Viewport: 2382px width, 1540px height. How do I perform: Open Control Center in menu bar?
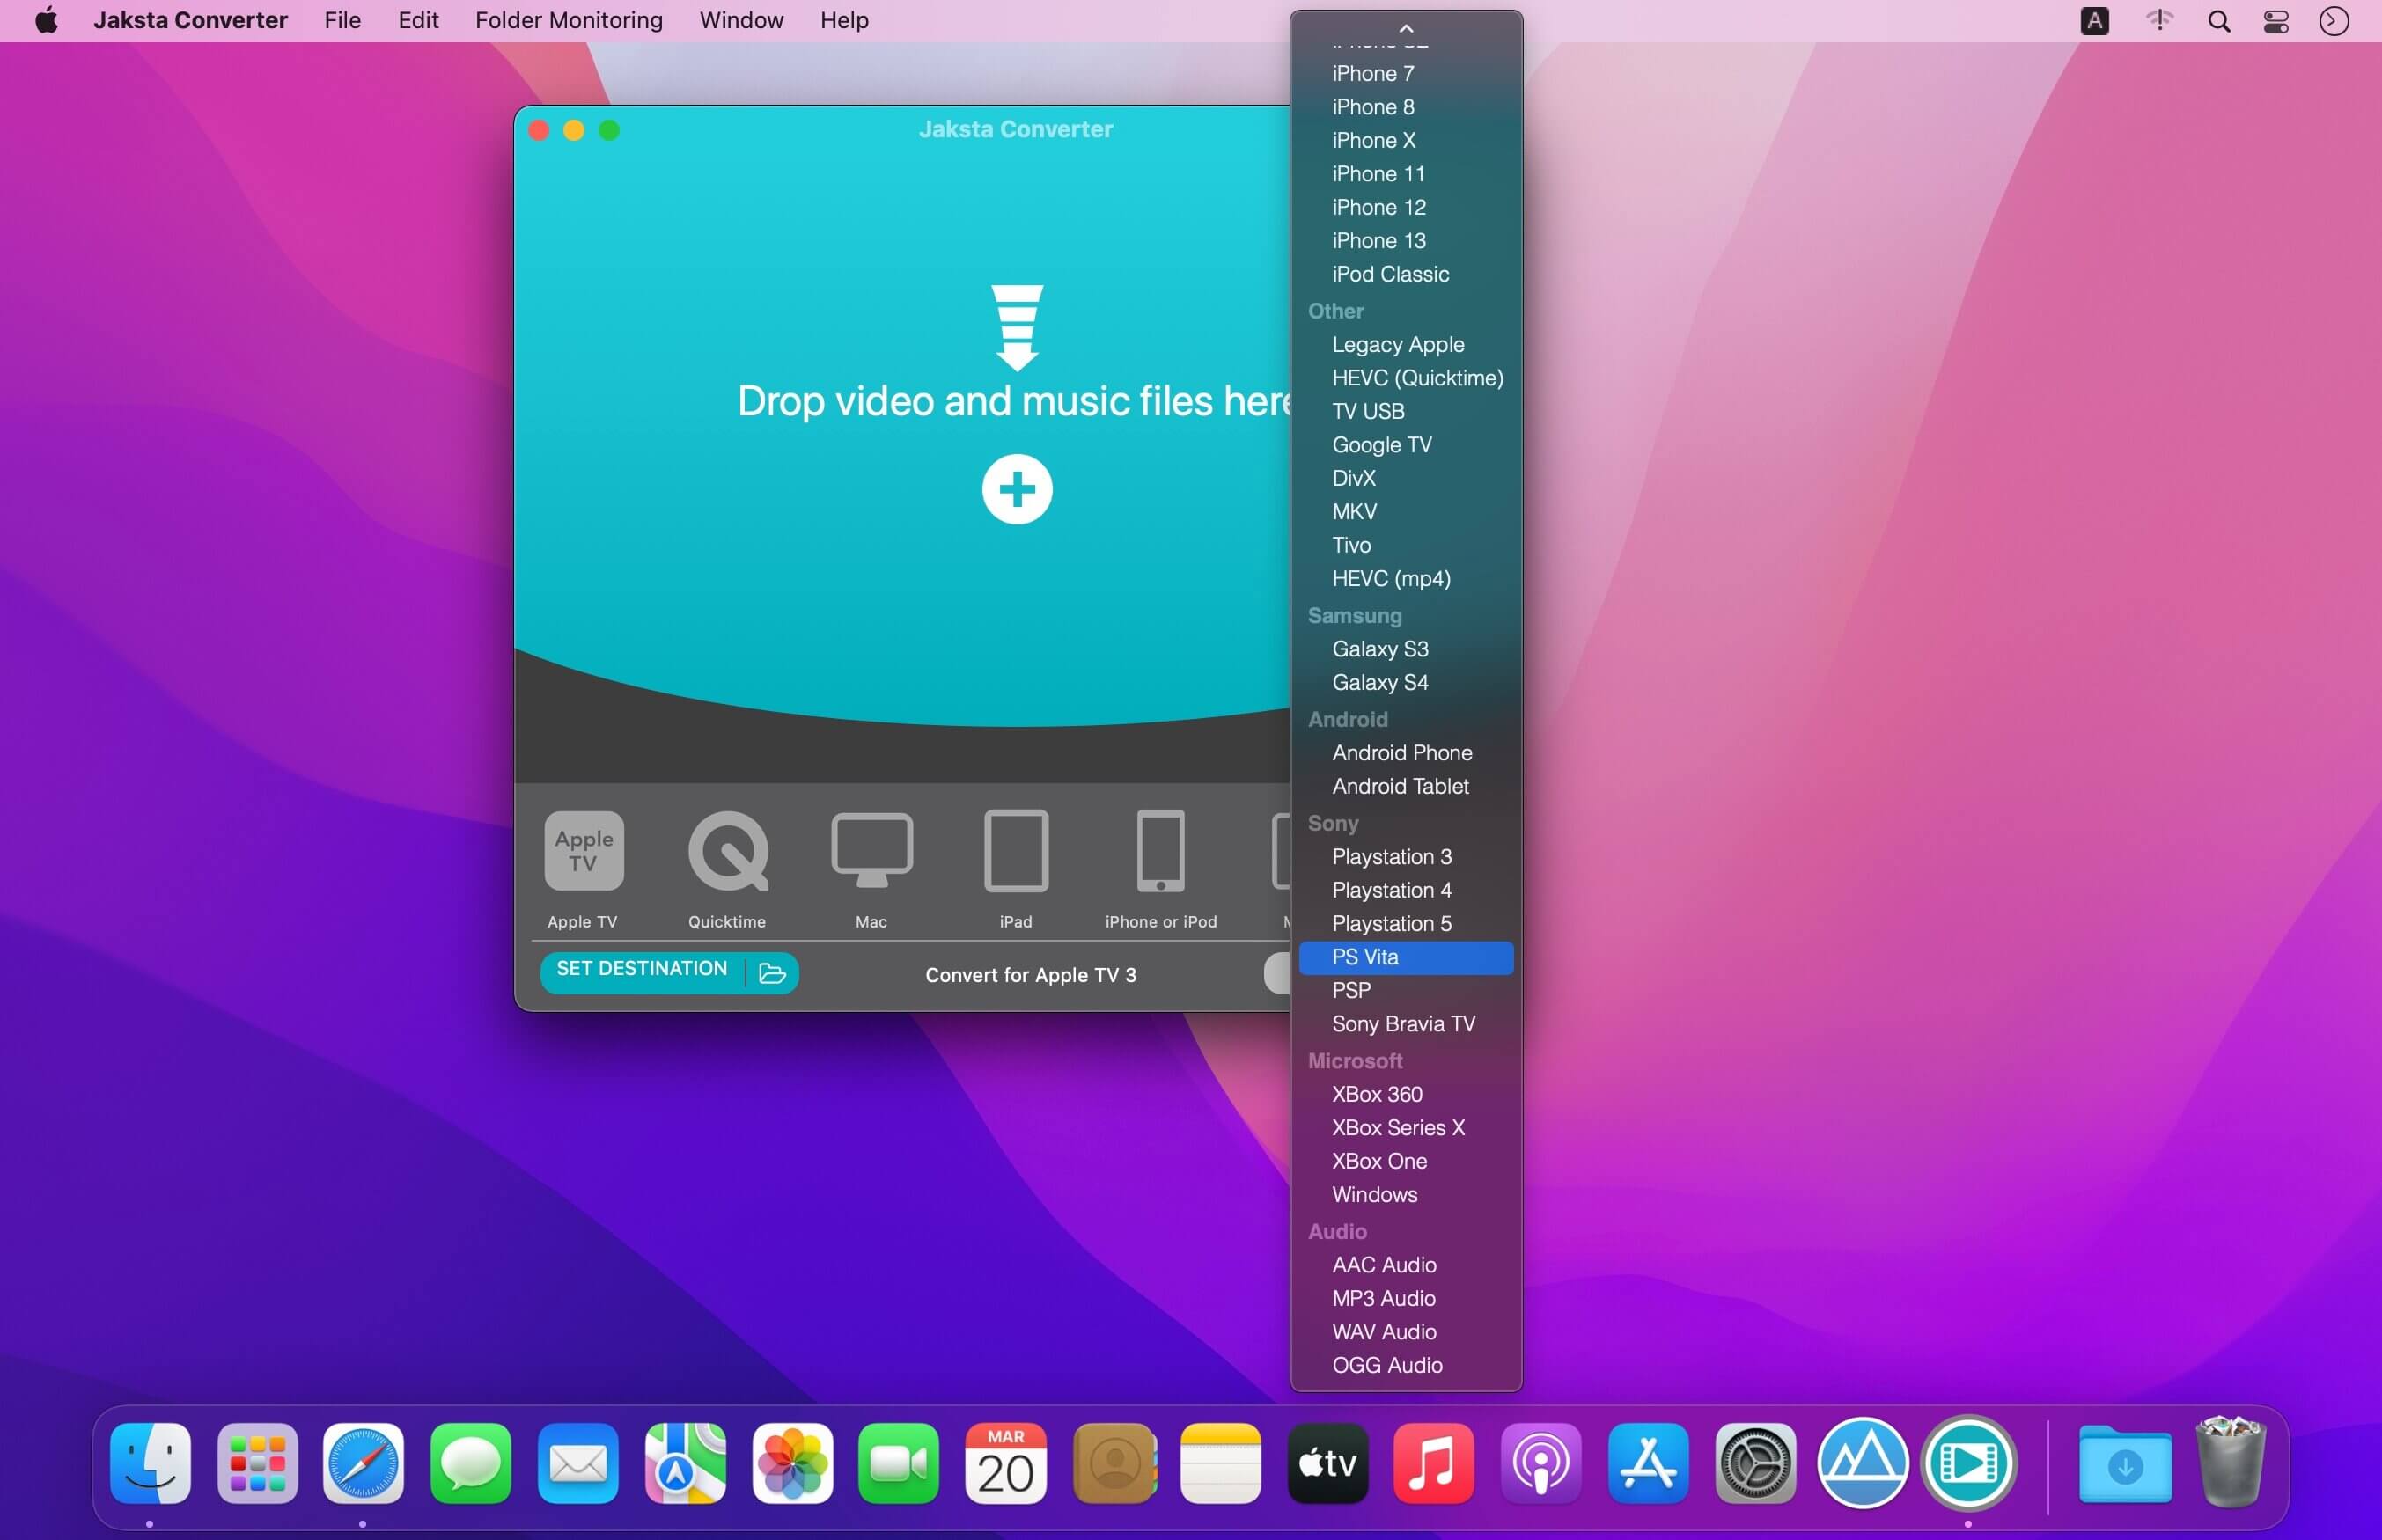(x=2275, y=21)
